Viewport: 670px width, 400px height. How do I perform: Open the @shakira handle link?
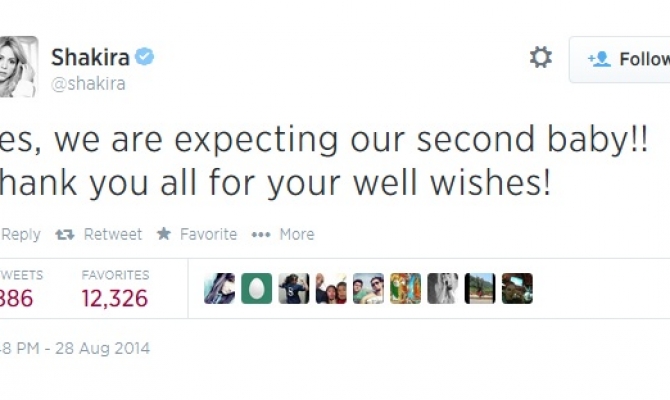point(88,84)
